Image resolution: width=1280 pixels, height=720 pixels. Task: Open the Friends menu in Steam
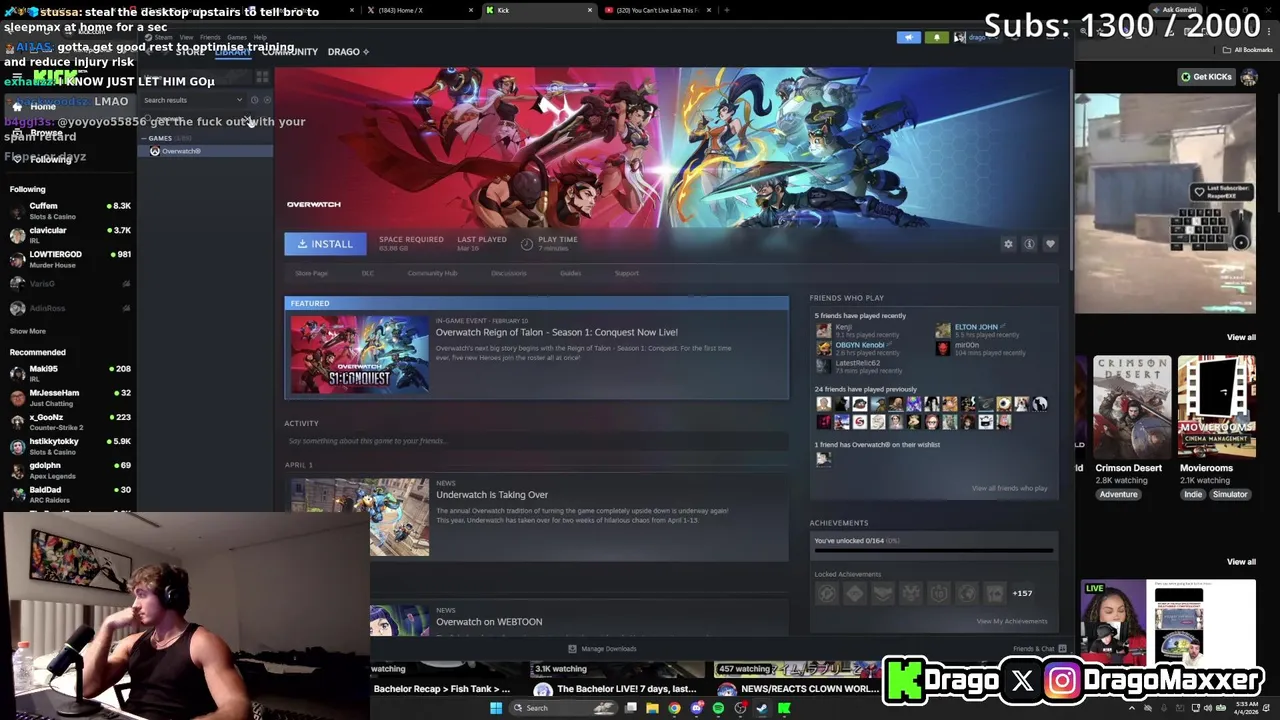[210, 37]
